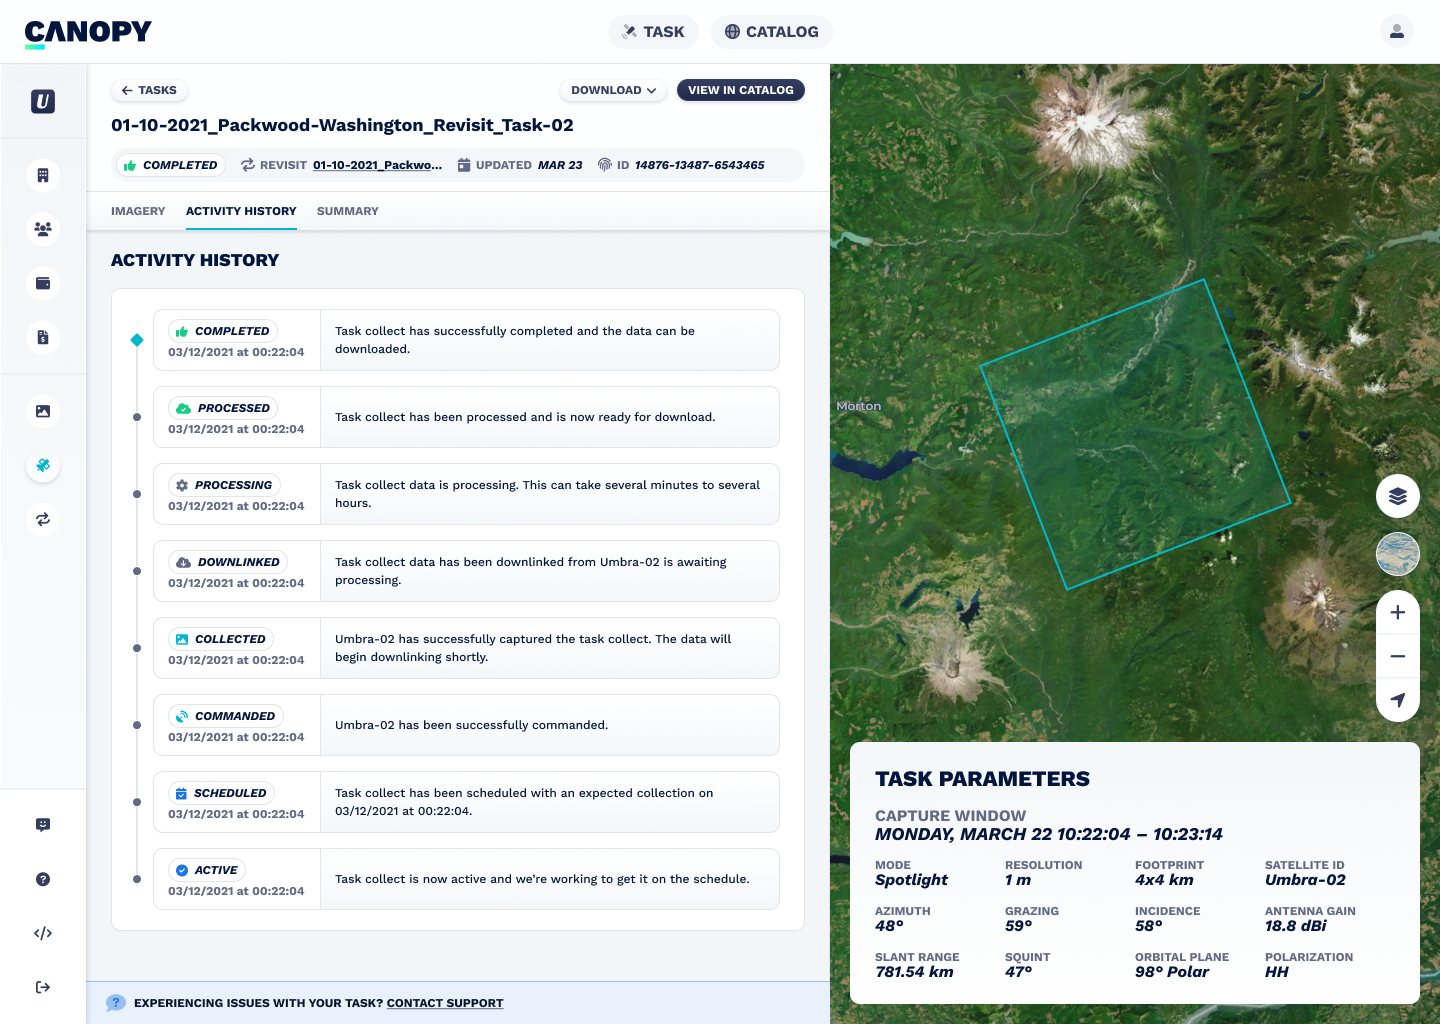Open the imagery picture icon in sidebar
Viewport: 1440px width, 1024px height.
click(43, 411)
